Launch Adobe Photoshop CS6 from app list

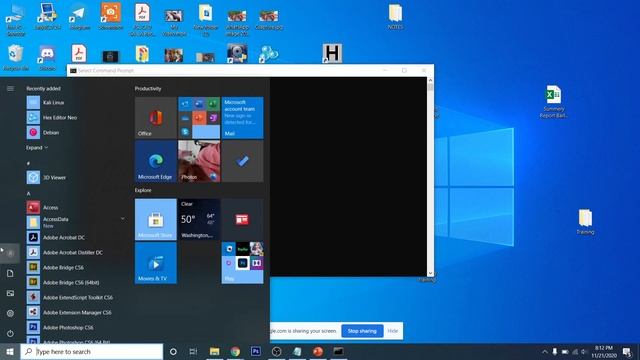tap(76, 328)
